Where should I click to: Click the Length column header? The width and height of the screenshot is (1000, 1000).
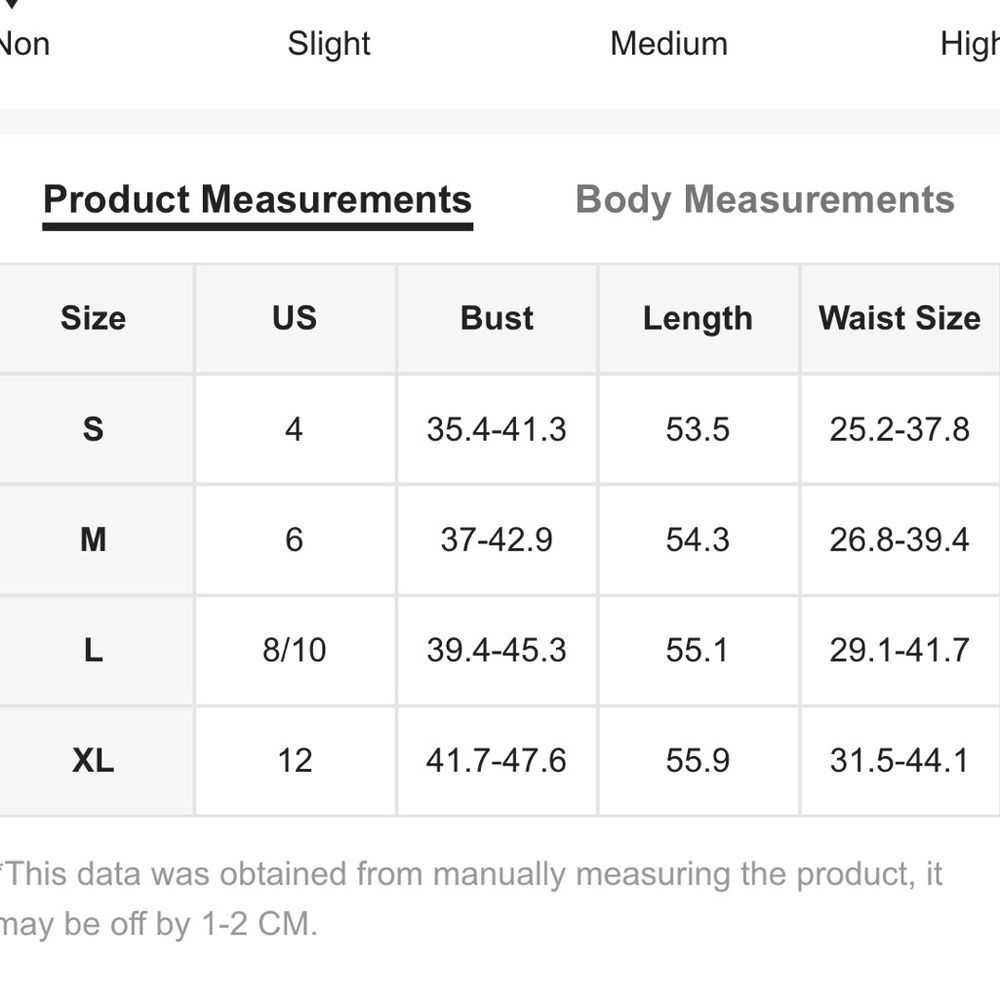698,318
